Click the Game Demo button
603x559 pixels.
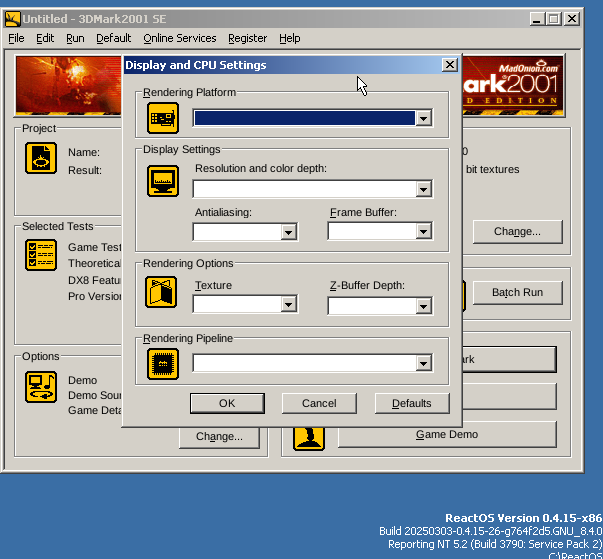click(x=447, y=435)
